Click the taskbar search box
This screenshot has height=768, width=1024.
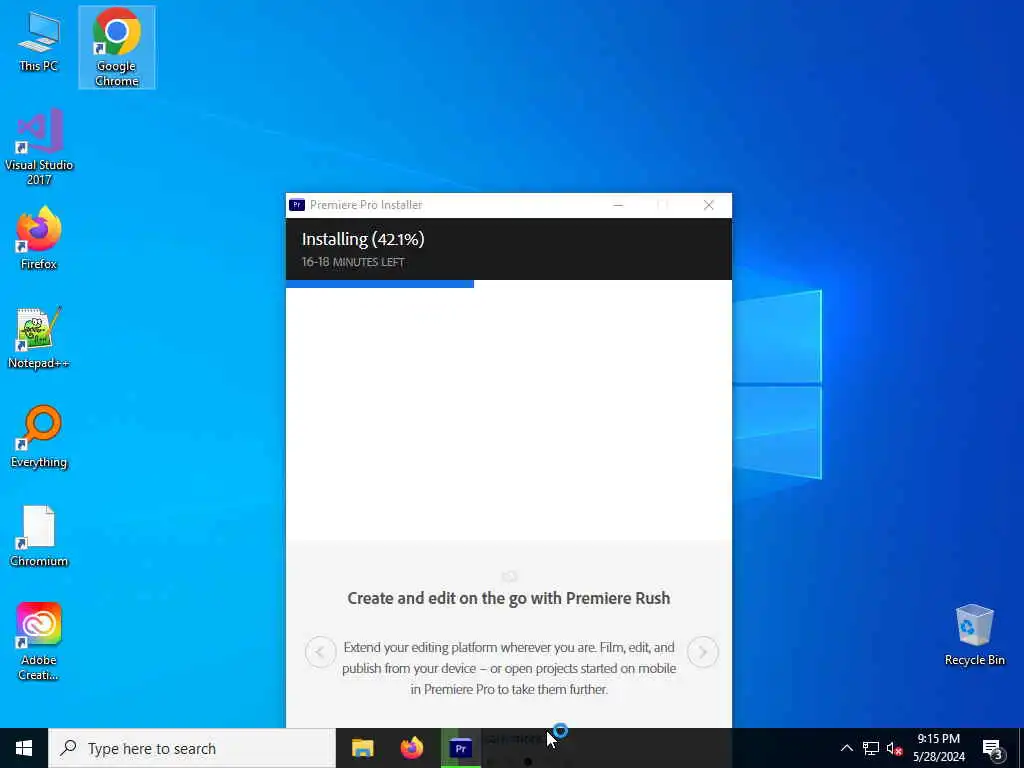[x=192, y=748]
